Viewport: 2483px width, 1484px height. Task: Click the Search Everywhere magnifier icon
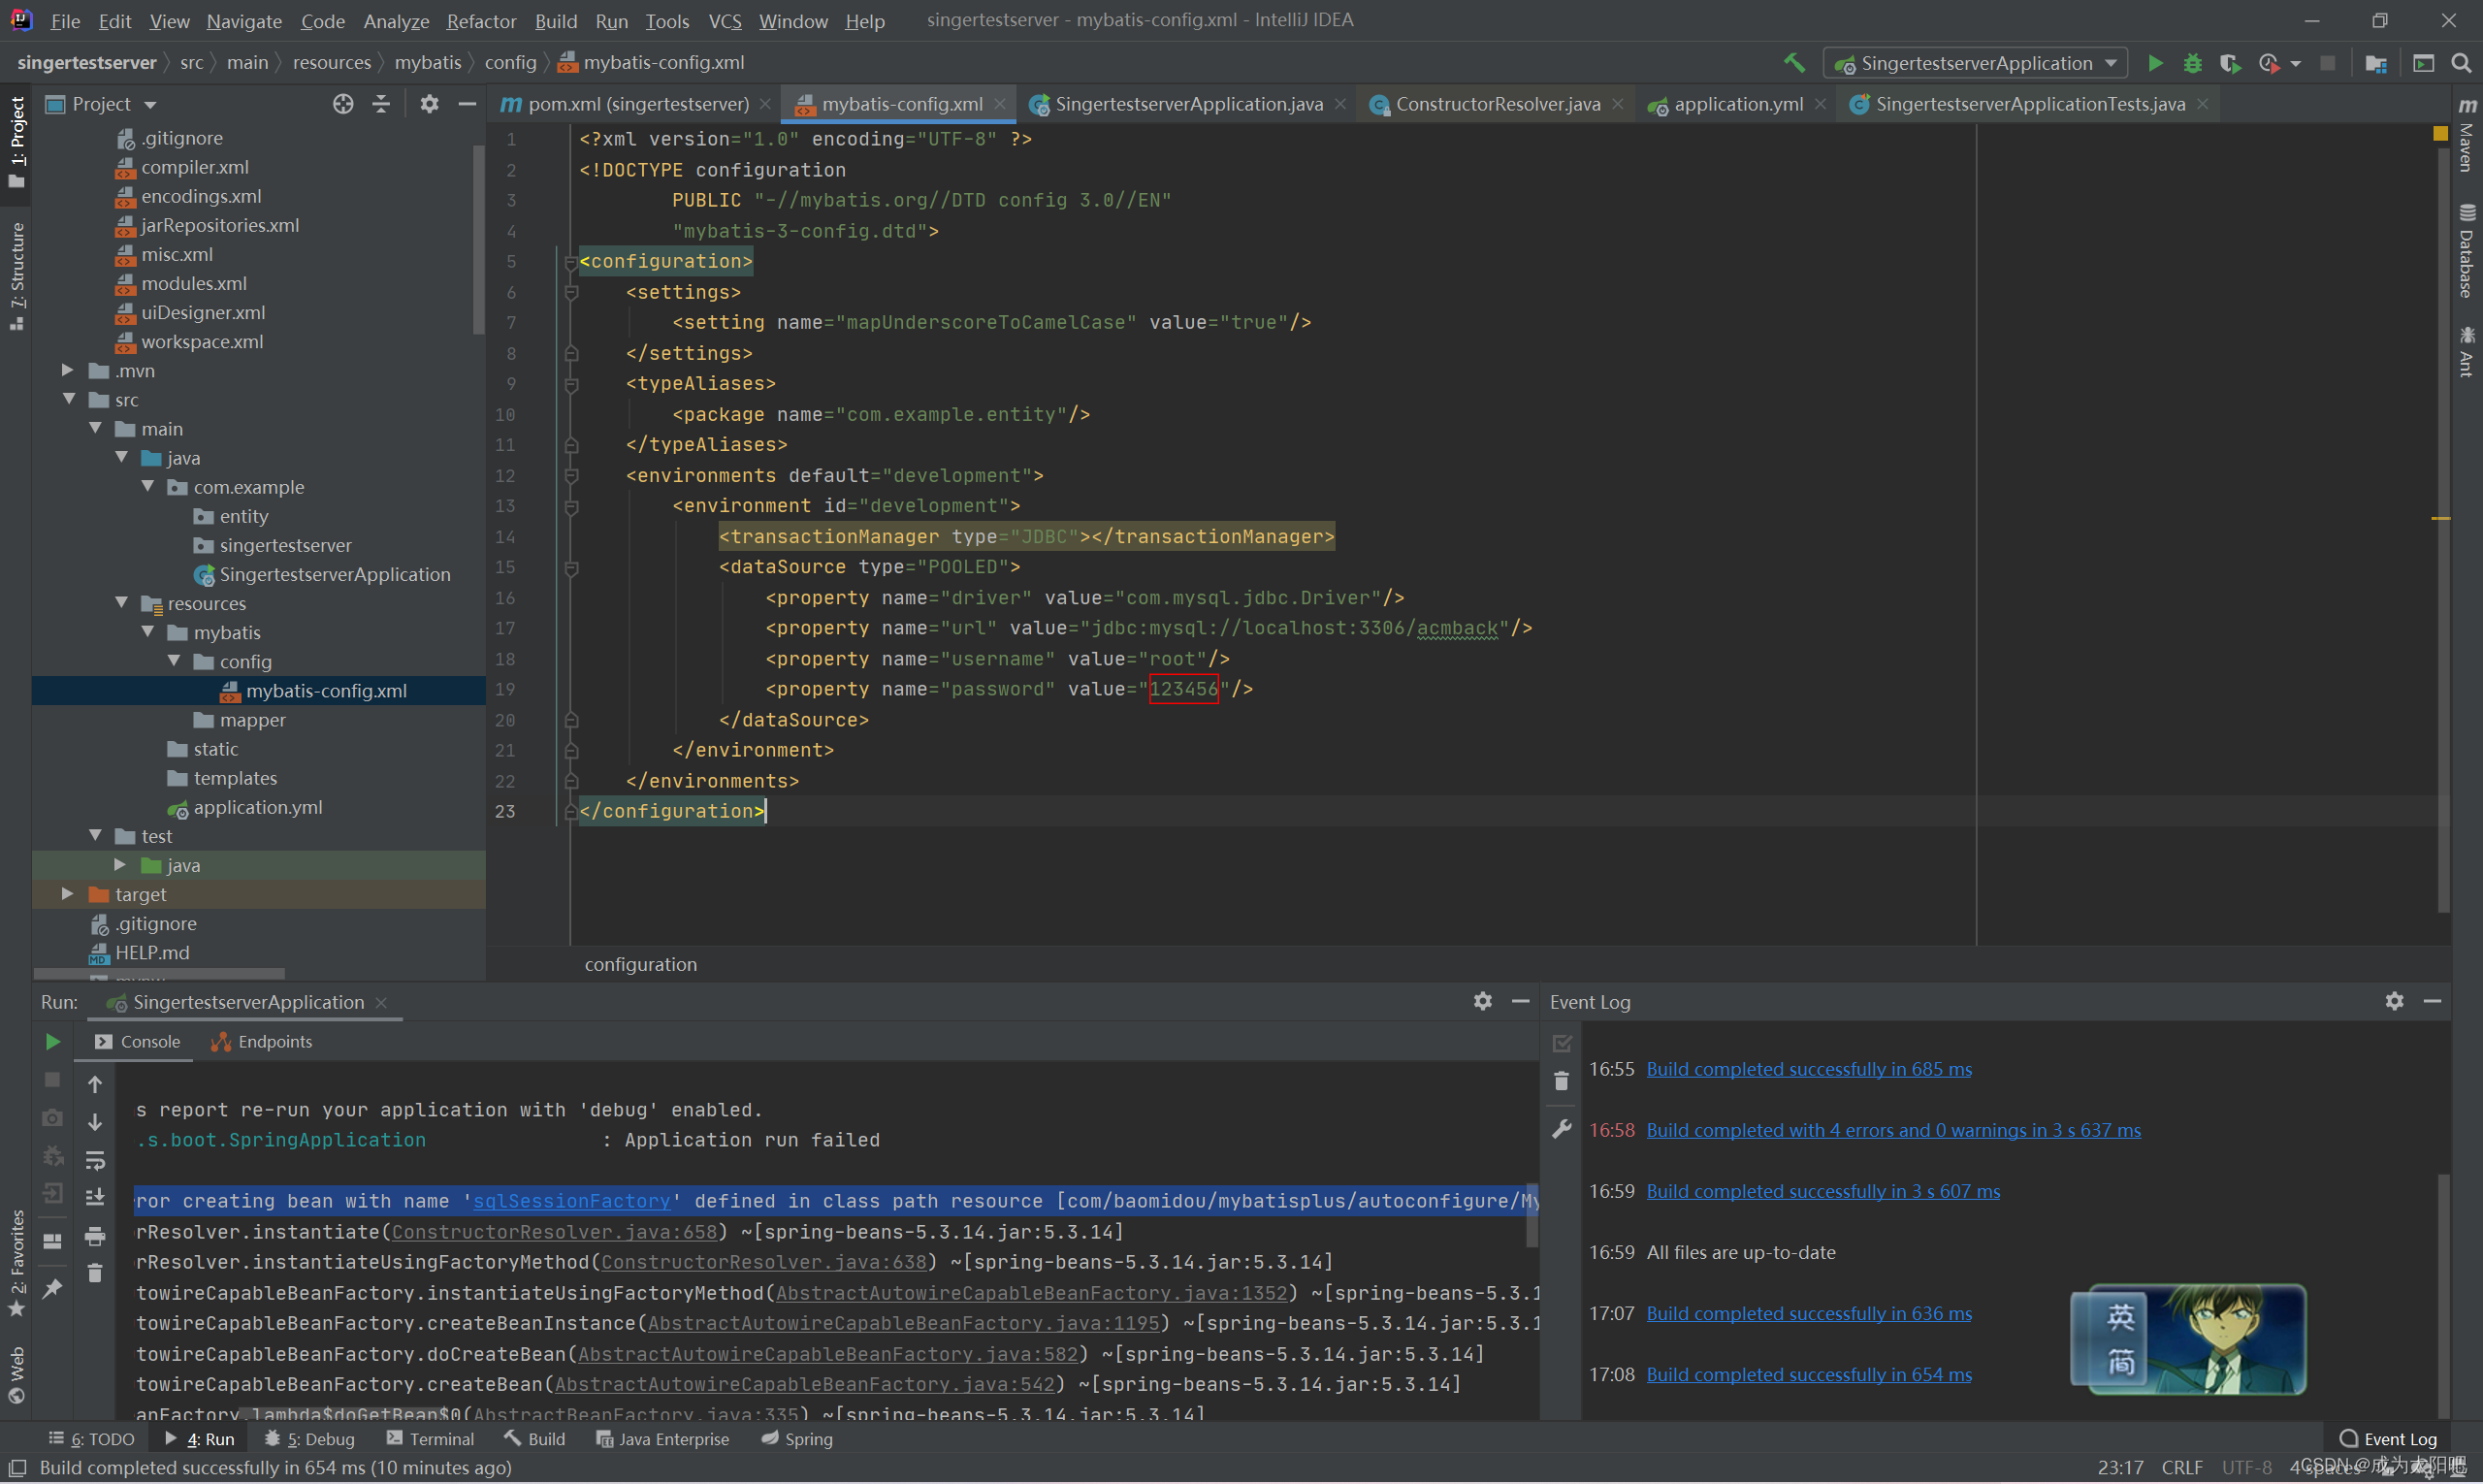[2461, 63]
